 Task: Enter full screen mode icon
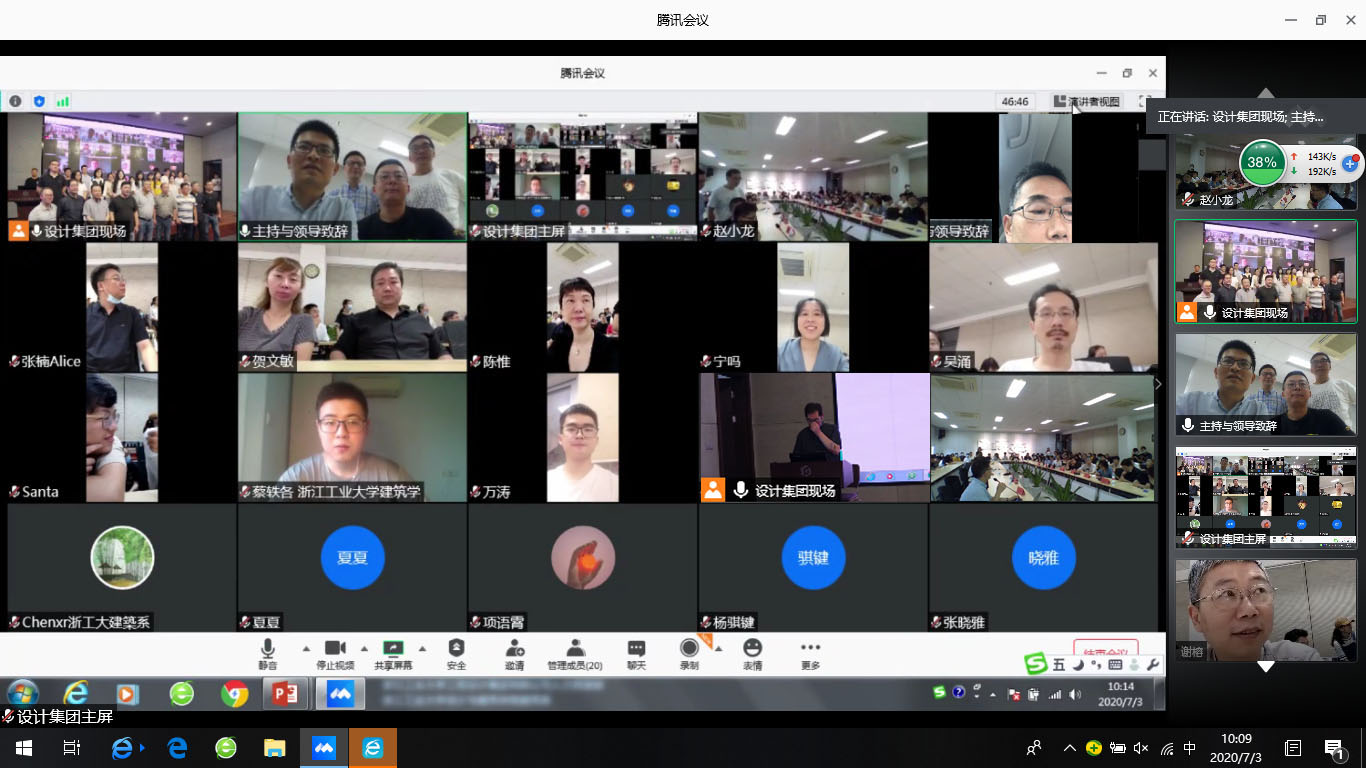click(x=1145, y=101)
